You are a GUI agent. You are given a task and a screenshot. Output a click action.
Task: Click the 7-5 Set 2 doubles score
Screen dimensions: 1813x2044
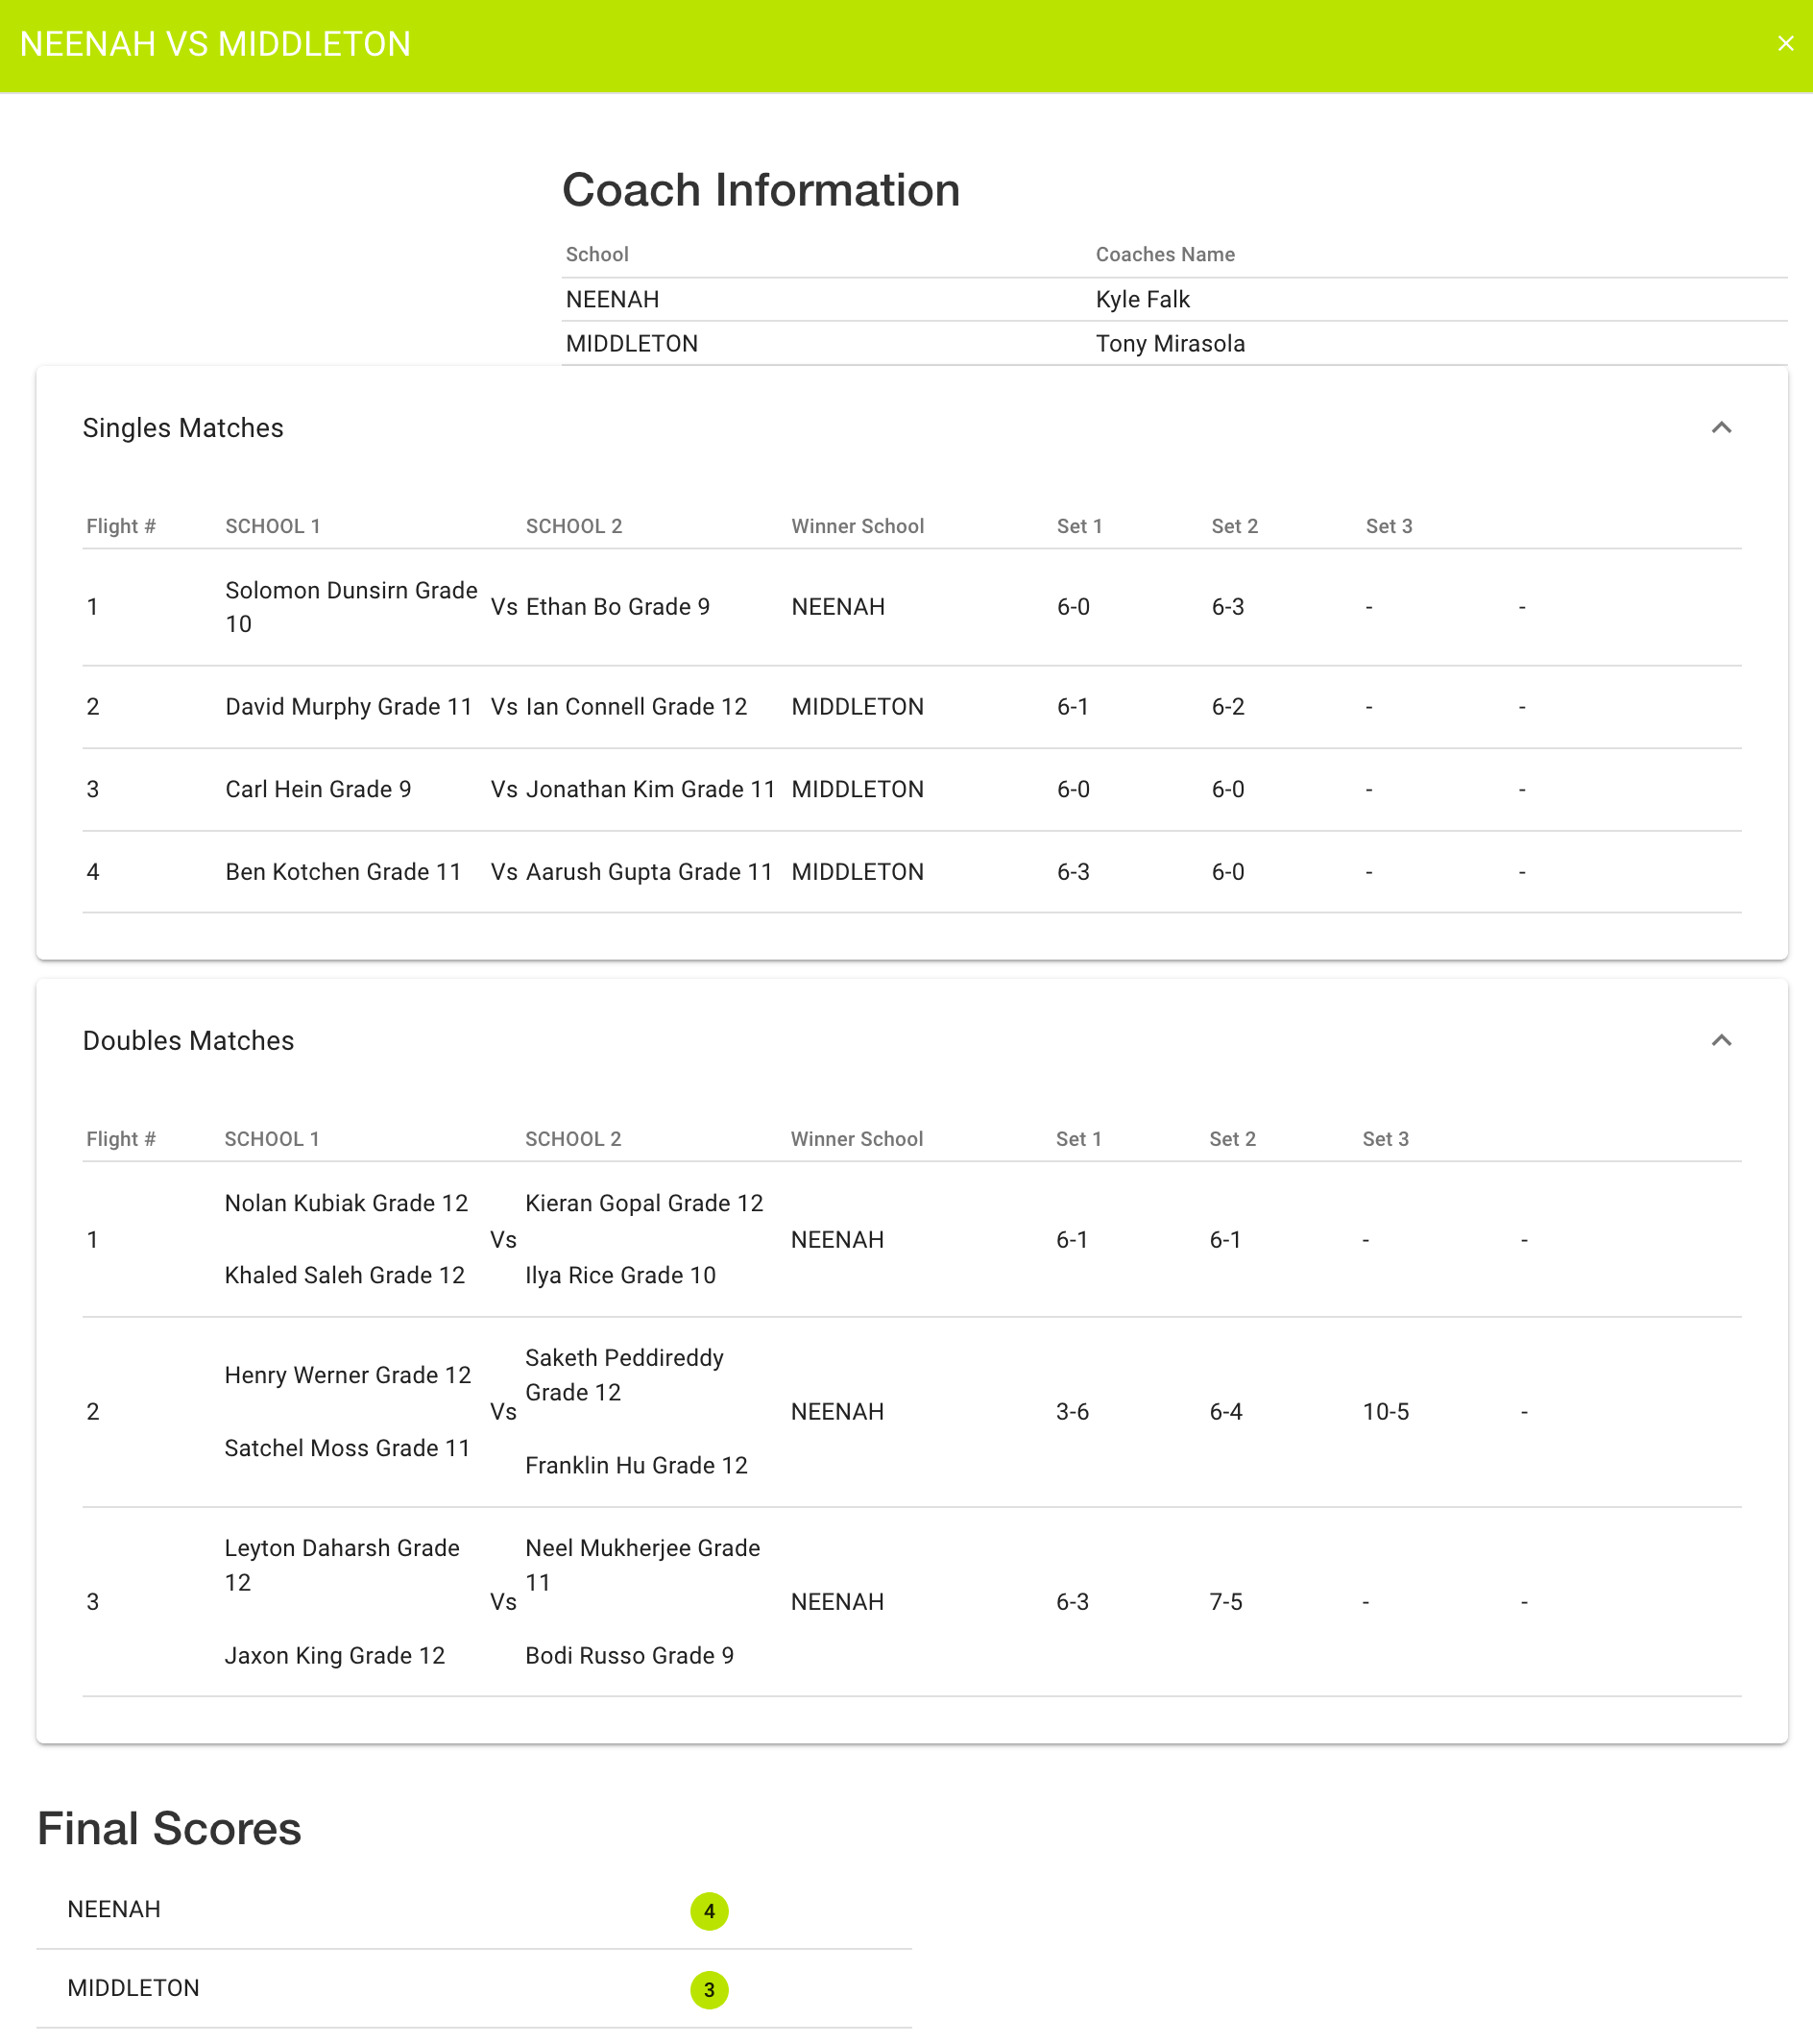click(1225, 1602)
